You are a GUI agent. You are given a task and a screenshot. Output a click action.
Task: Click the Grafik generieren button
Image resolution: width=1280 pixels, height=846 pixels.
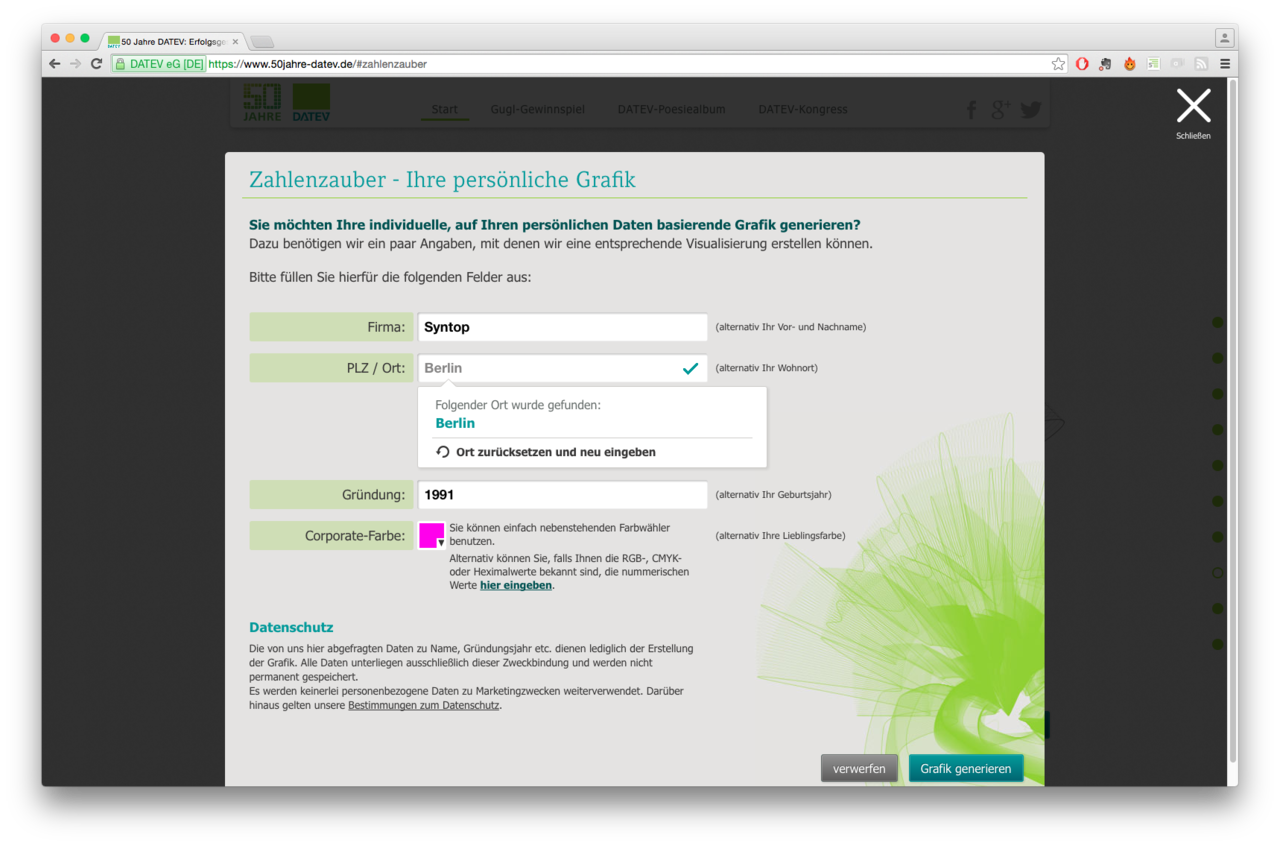pos(966,768)
